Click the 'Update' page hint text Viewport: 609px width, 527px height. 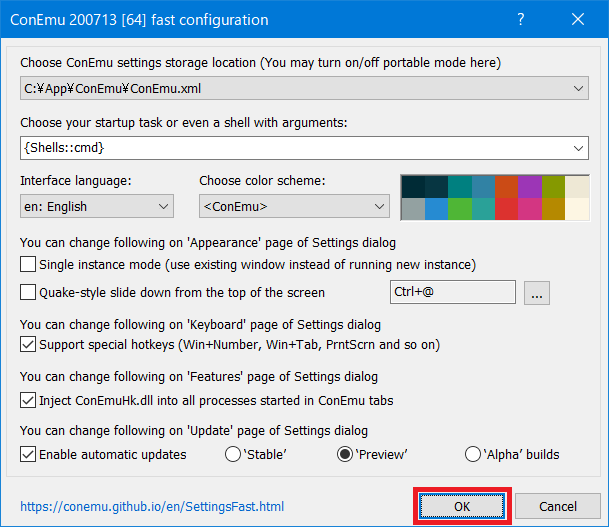pyautogui.click(x=194, y=430)
